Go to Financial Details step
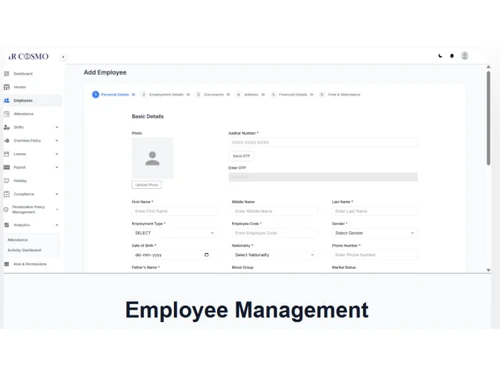 (293, 95)
